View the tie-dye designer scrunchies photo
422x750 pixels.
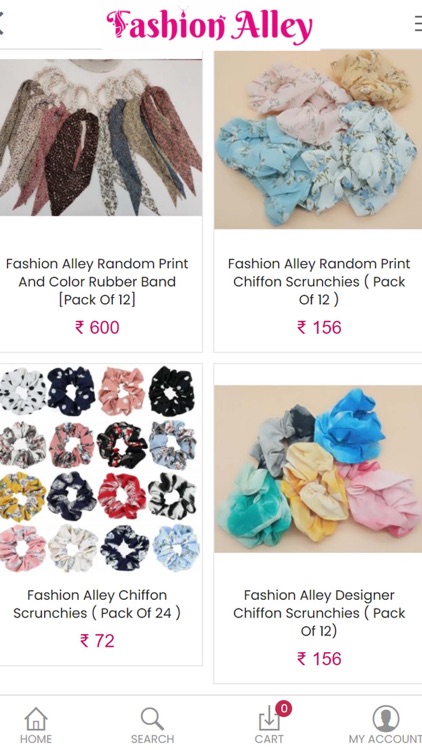(x=318, y=469)
